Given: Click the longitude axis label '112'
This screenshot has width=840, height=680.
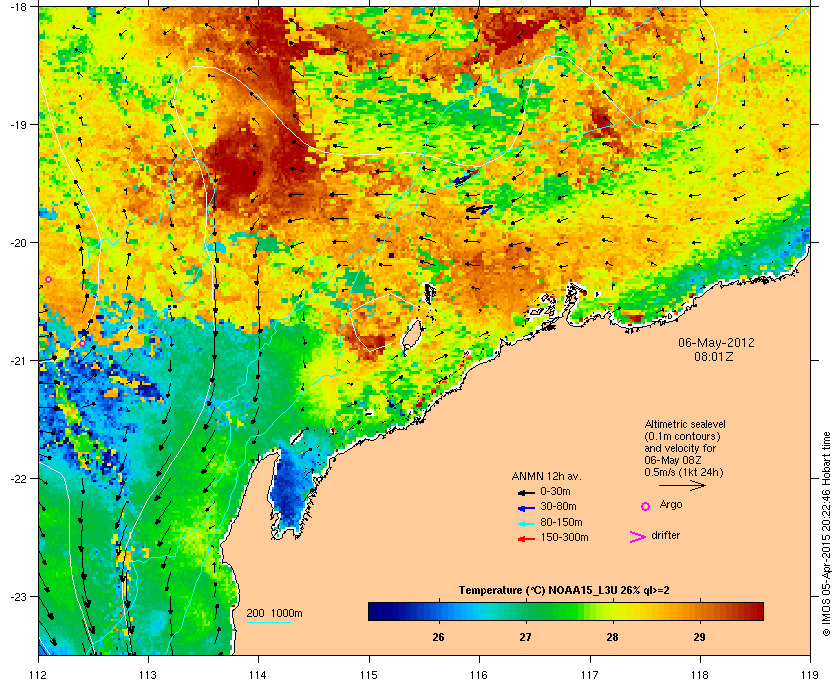Looking at the screenshot, I should (39, 675).
